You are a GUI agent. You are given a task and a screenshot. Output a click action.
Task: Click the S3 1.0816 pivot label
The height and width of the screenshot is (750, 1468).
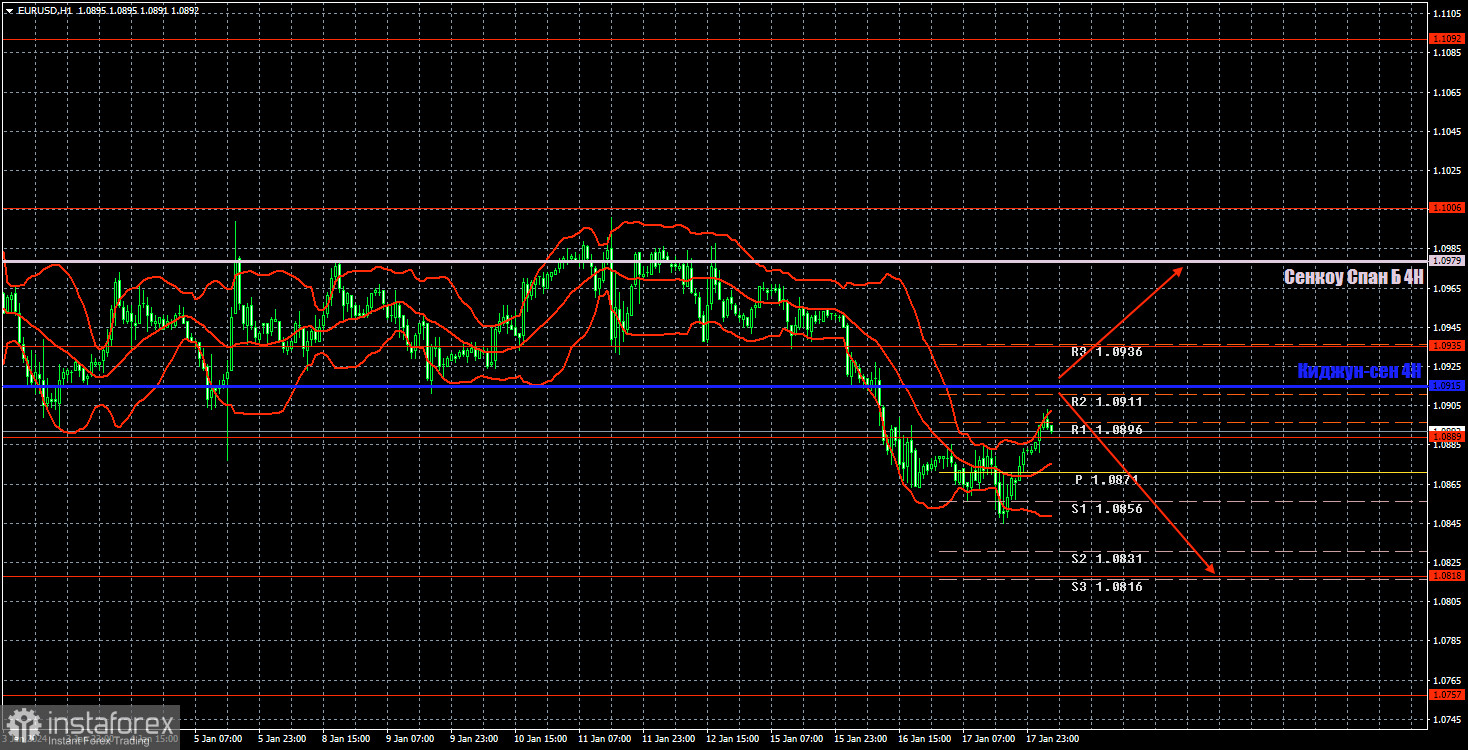coord(1107,587)
